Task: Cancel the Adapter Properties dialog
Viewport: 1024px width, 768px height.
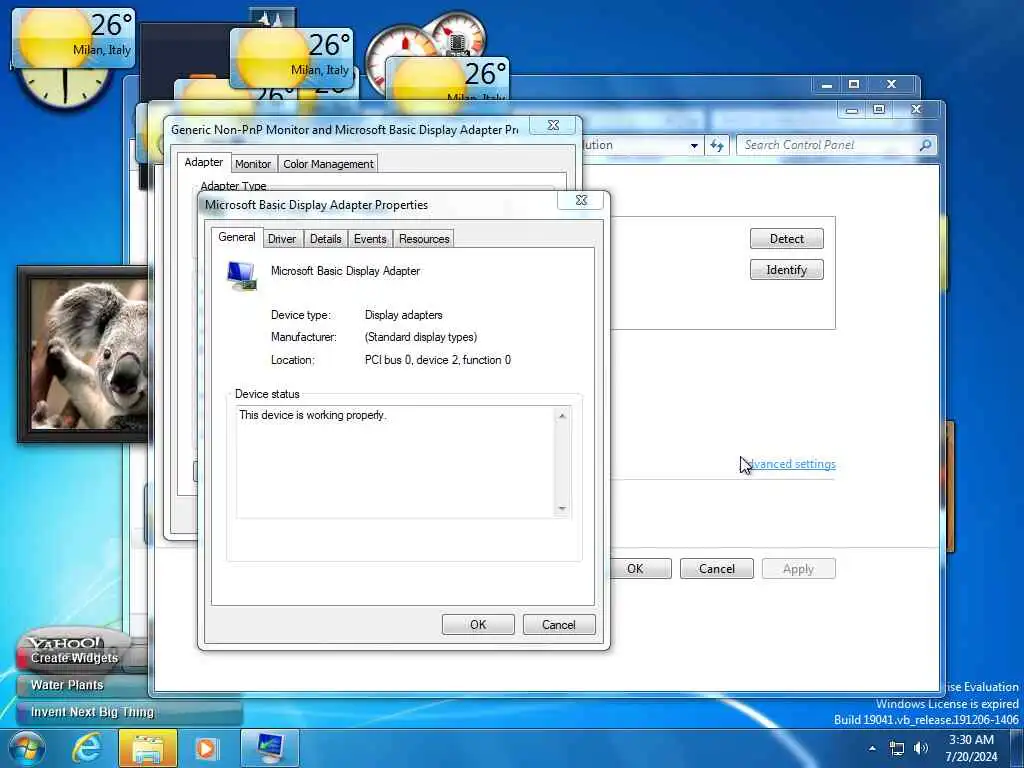Action: click(x=559, y=624)
